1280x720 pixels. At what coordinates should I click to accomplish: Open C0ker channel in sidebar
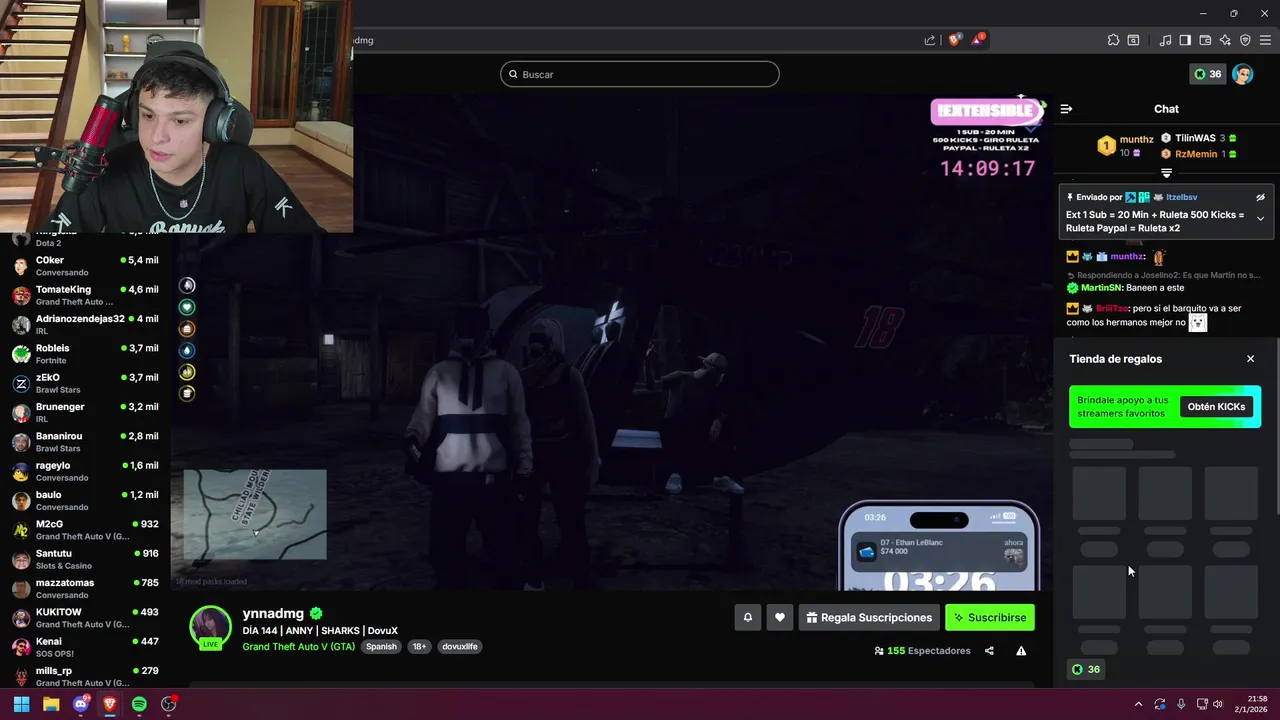point(85,266)
